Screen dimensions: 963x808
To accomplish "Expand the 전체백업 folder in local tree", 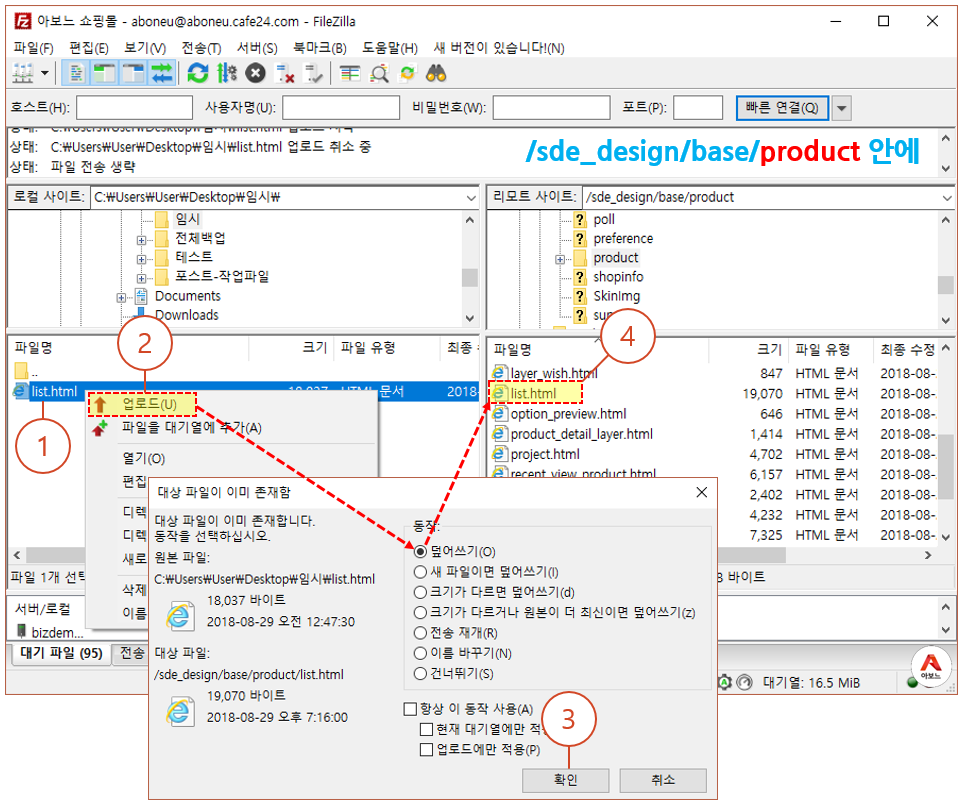I will tap(141, 240).
